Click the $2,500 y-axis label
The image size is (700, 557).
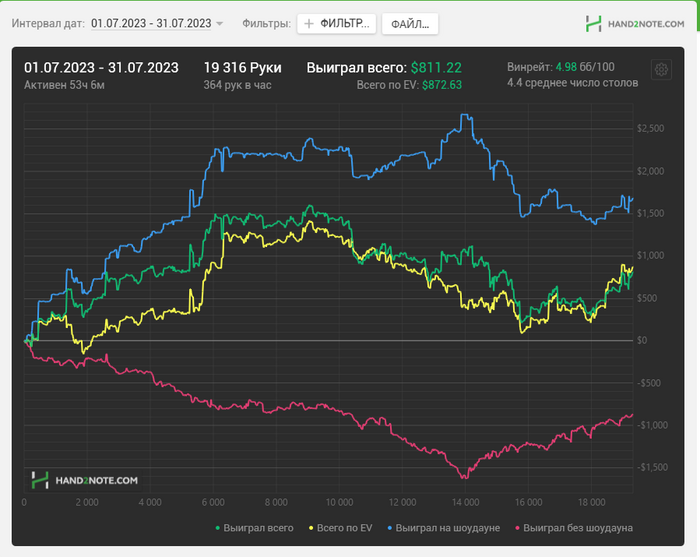pyautogui.click(x=650, y=129)
